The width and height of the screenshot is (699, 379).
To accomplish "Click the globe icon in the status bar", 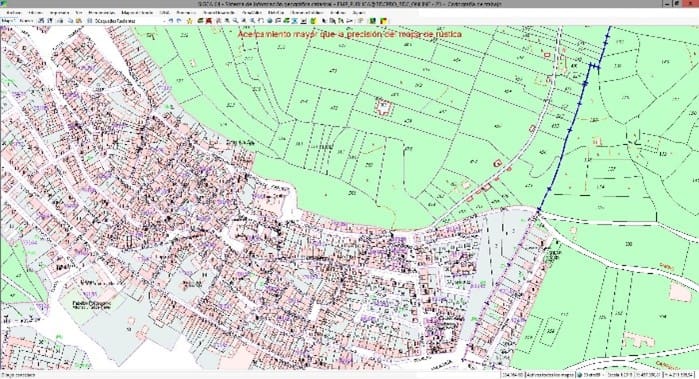I will point(580,375).
